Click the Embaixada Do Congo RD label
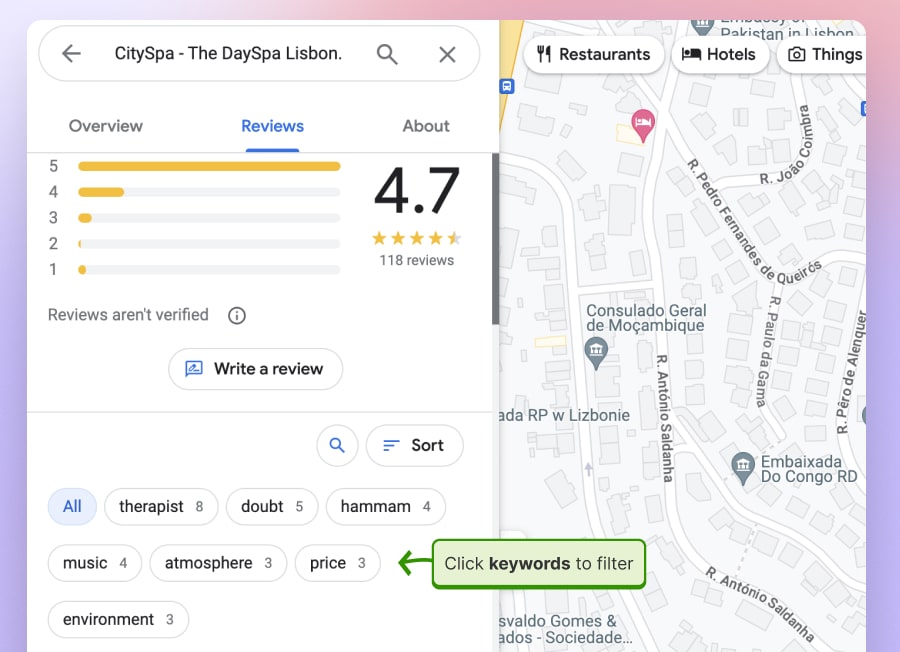900x652 pixels. [809, 469]
